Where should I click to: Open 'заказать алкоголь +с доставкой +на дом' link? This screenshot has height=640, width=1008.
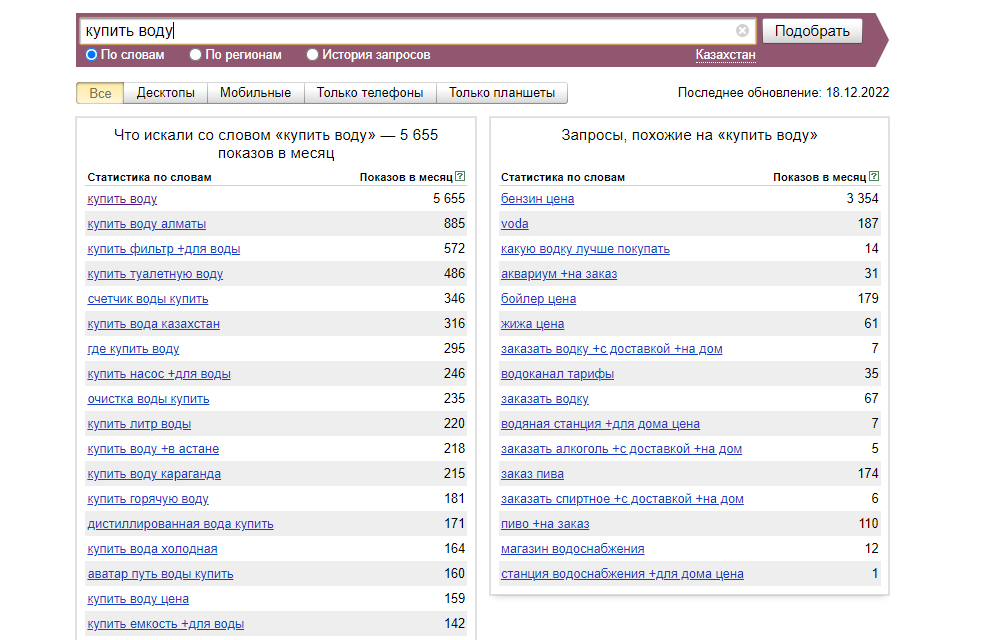point(621,450)
